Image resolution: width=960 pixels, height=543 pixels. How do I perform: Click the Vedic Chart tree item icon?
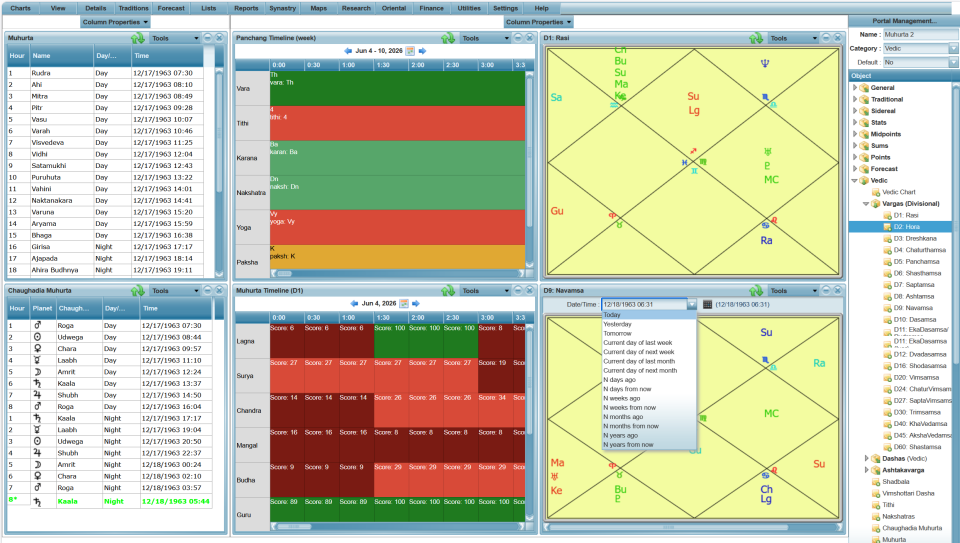click(876, 192)
